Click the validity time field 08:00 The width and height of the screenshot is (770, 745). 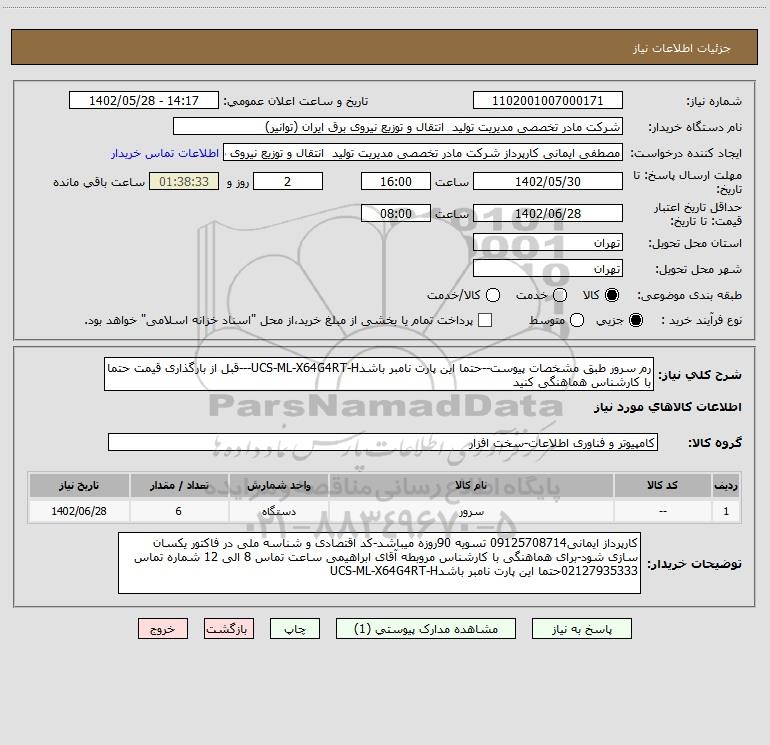(396, 214)
